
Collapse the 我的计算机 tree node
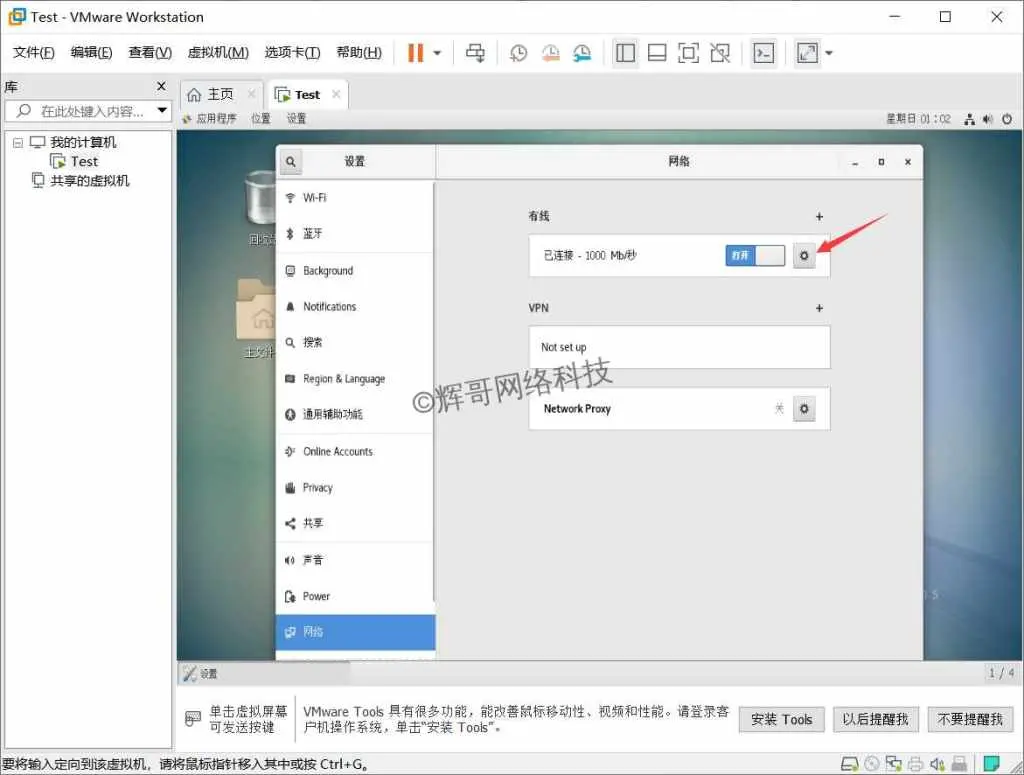[x=18, y=142]
